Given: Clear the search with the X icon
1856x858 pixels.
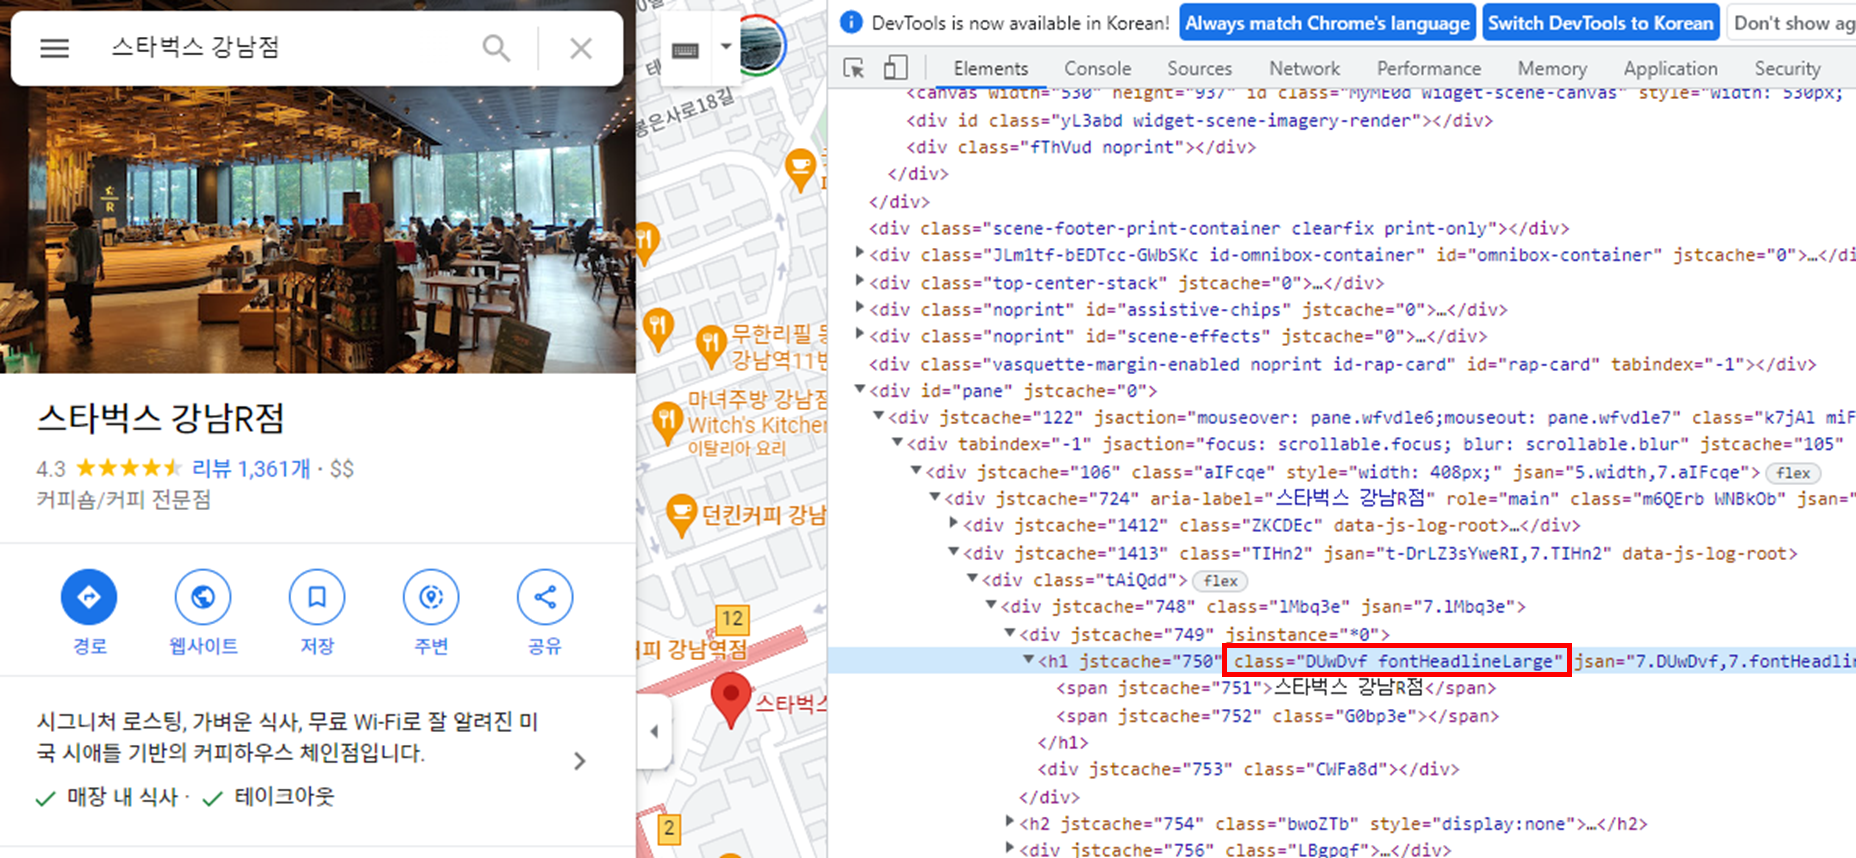Looking at the screenshot, I should (x=581, y=48).
